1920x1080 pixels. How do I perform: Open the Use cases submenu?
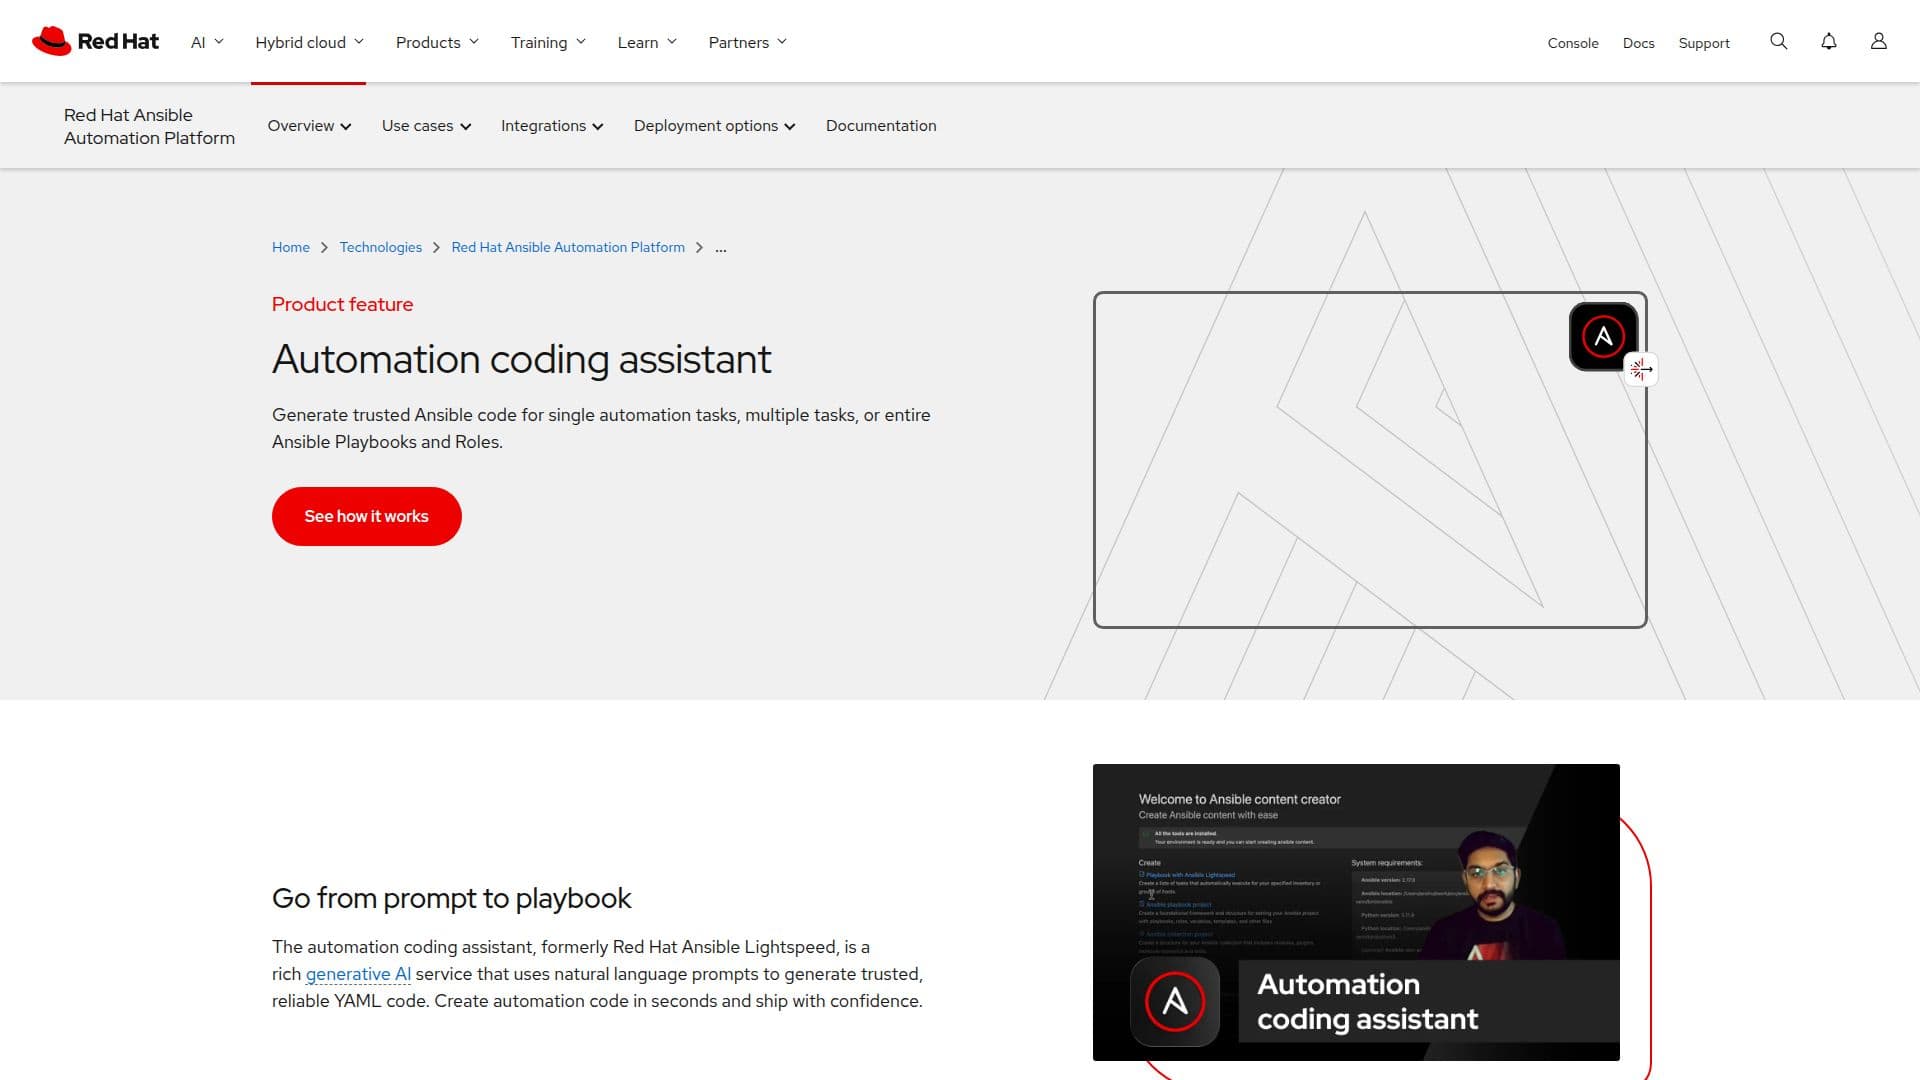426,126
